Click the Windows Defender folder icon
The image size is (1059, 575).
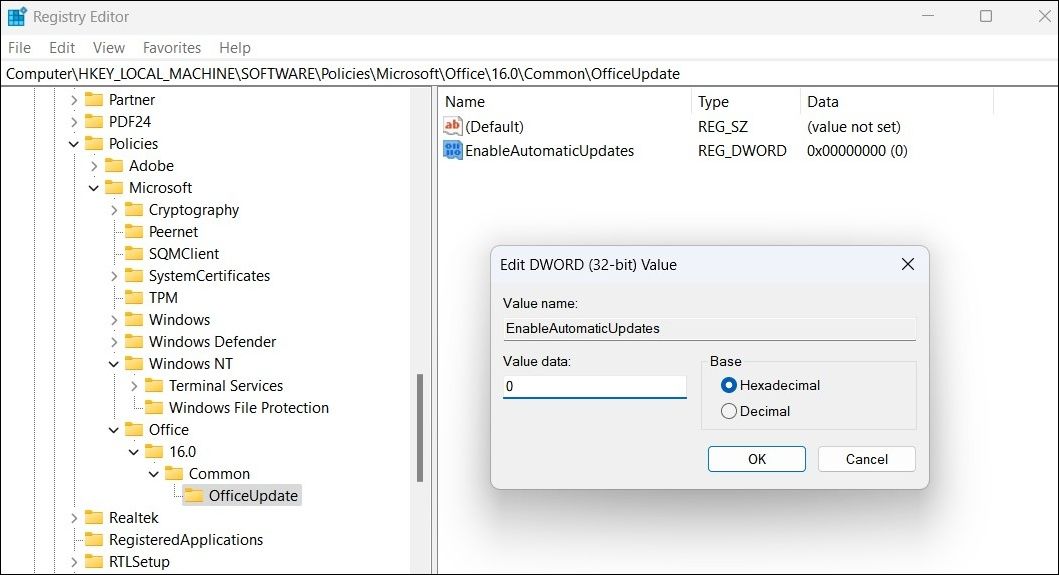[x=134, y=342]
